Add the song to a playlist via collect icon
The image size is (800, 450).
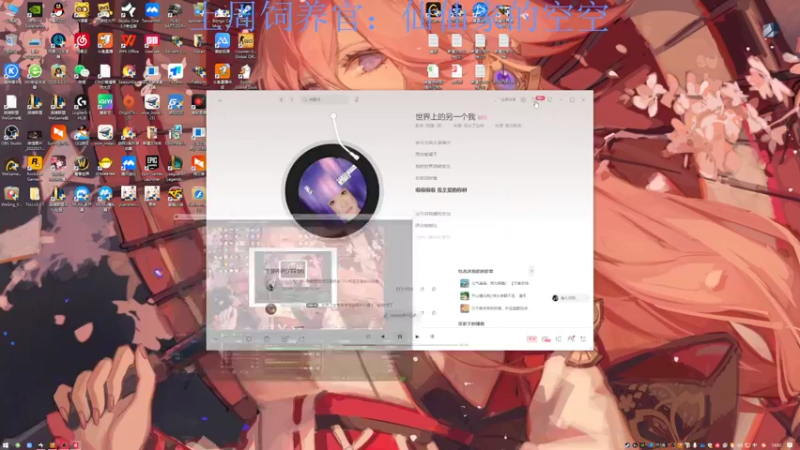(x=267, y=339)
